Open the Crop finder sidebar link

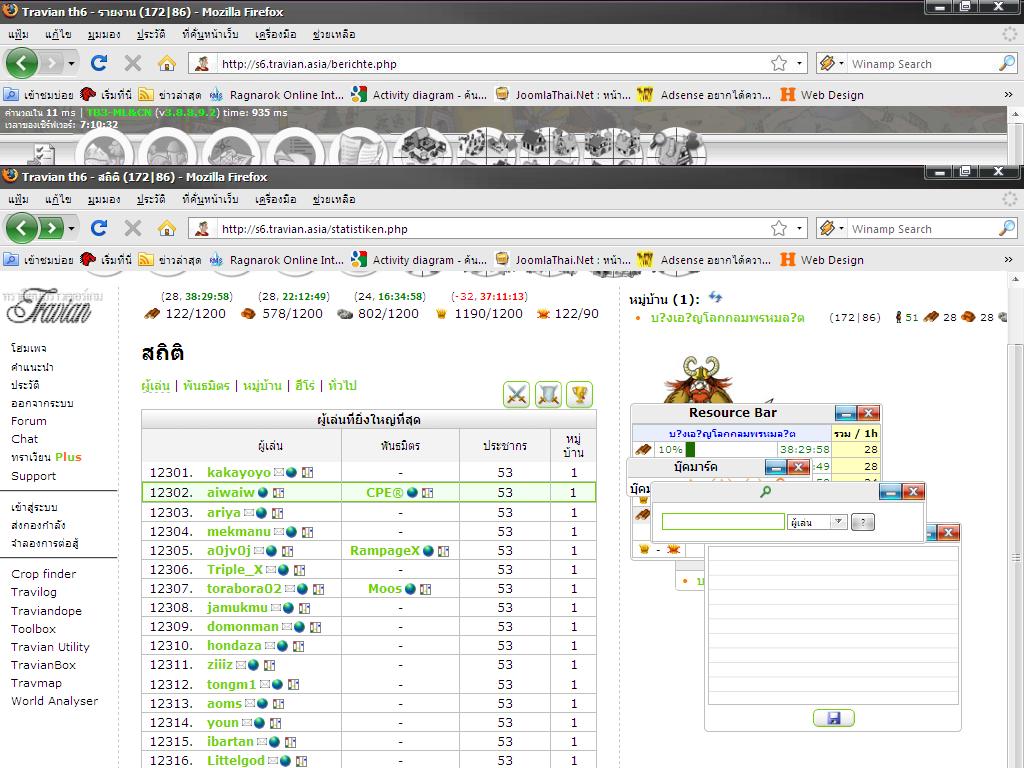44,574
